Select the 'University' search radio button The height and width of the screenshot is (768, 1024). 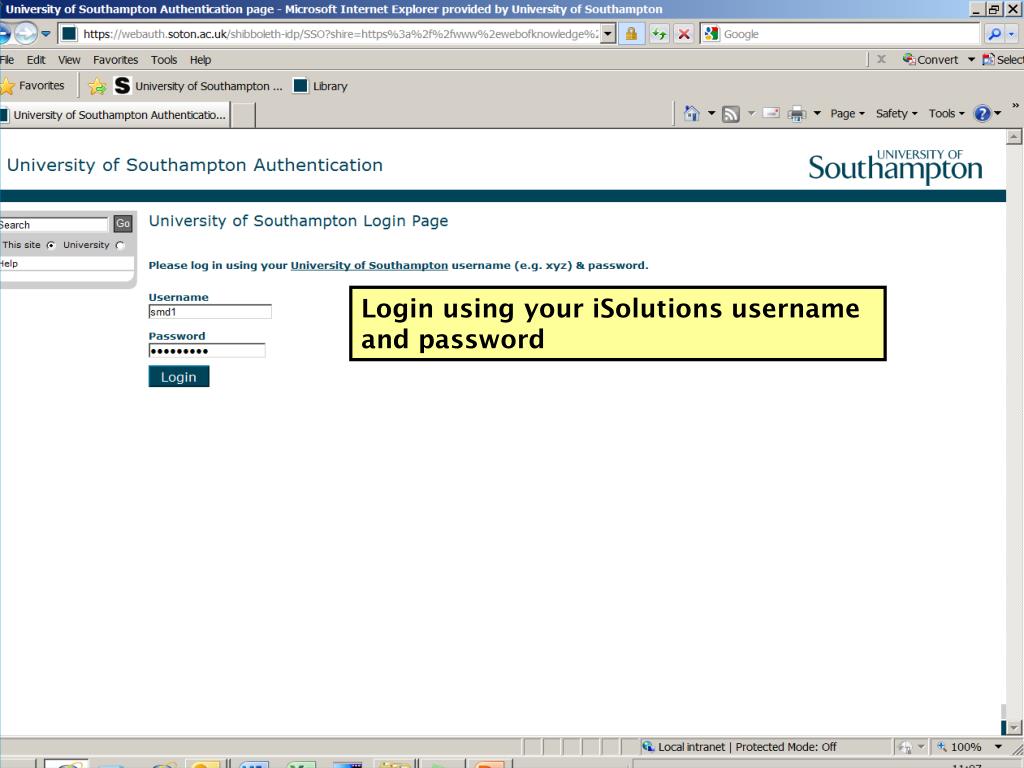point(120,245)
